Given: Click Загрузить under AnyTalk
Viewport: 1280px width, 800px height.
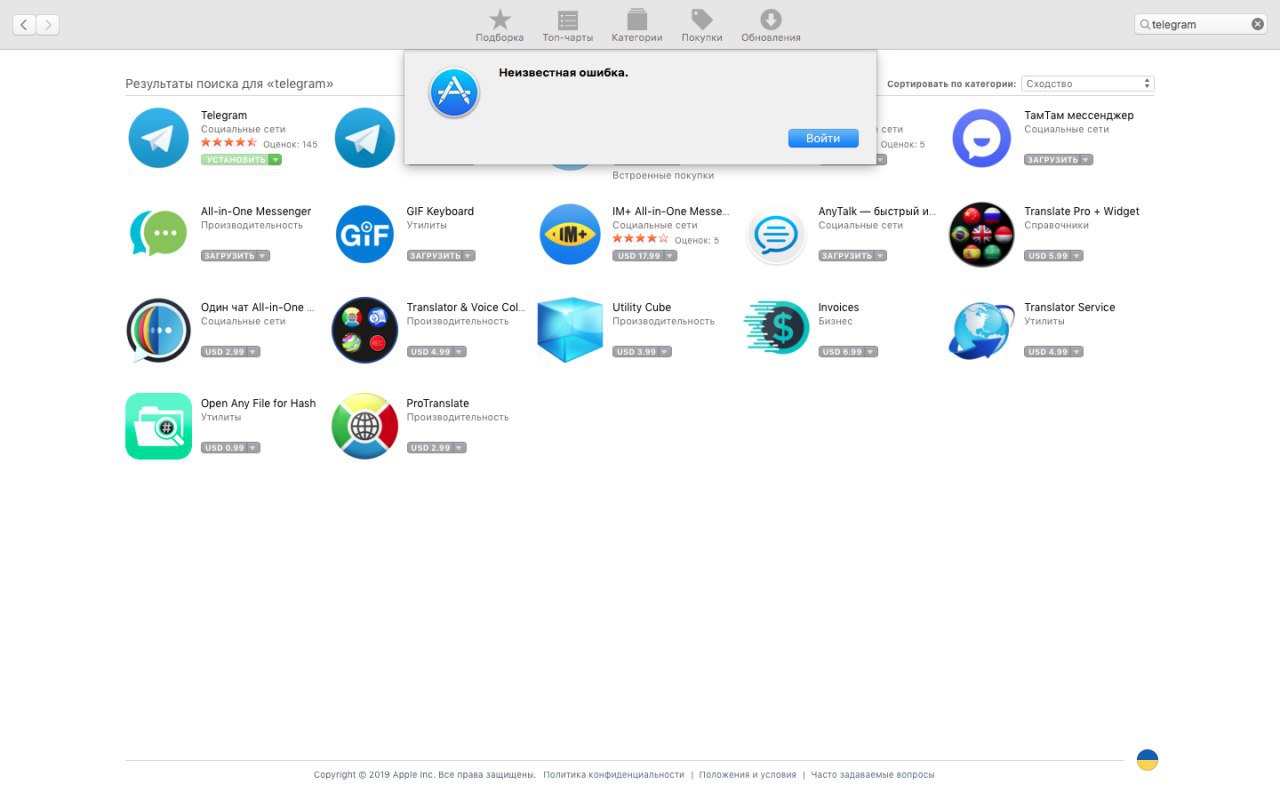Looking at the screenshot, I should (x=852, y=256).
